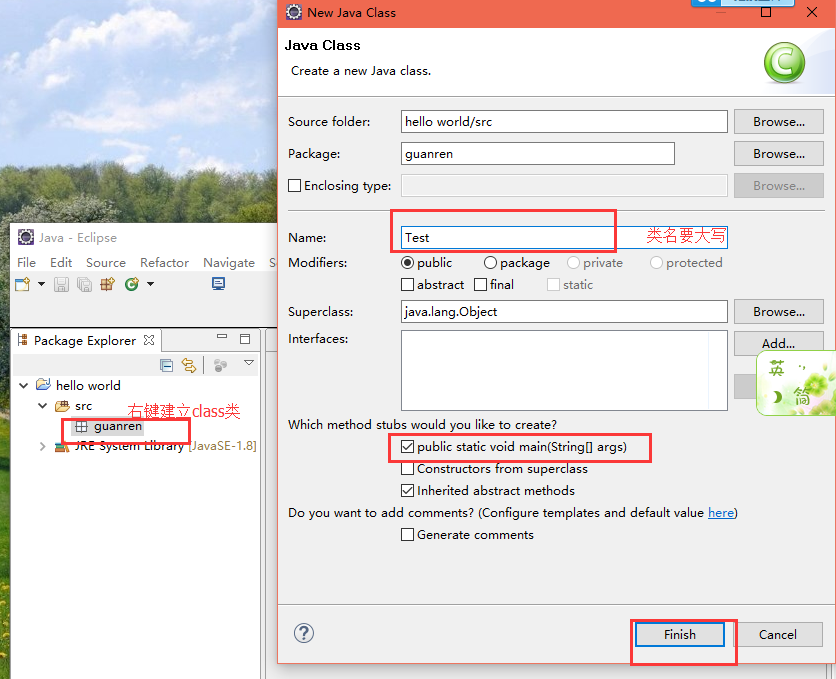The image size is (836, 679).
Task: Click the green New Java Class toolbar icon
Action: [x=132, y=285]
